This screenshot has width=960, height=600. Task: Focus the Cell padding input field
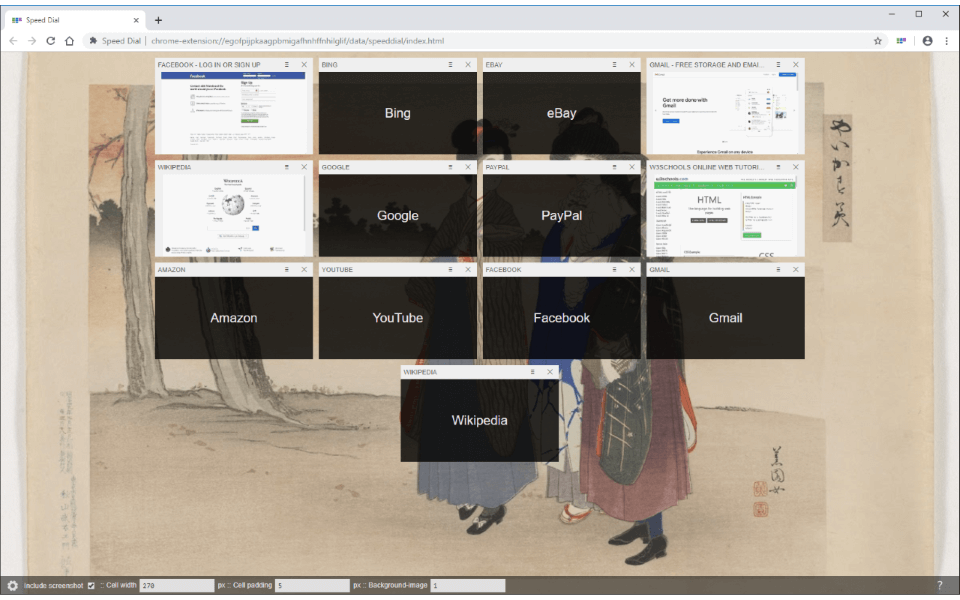[312, 585]
